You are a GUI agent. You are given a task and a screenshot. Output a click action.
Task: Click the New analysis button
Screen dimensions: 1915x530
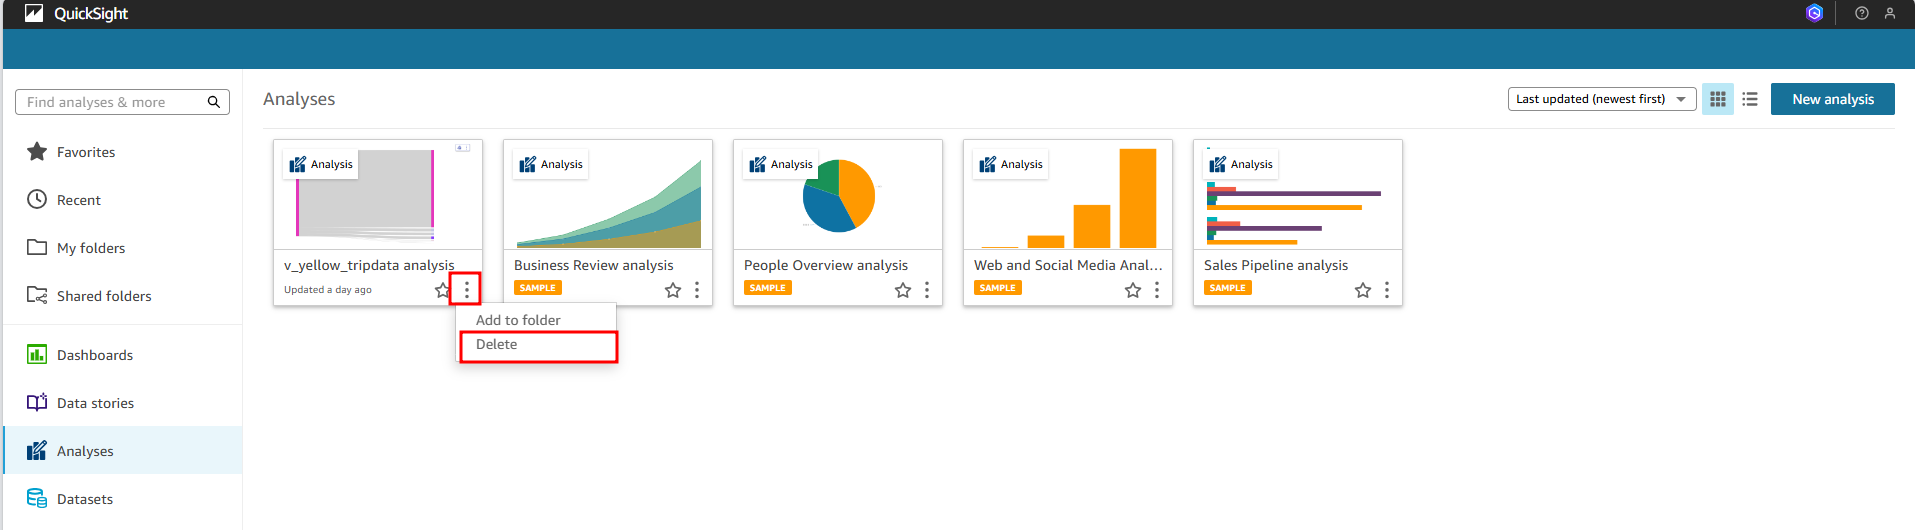click(x=1832, y=99)
